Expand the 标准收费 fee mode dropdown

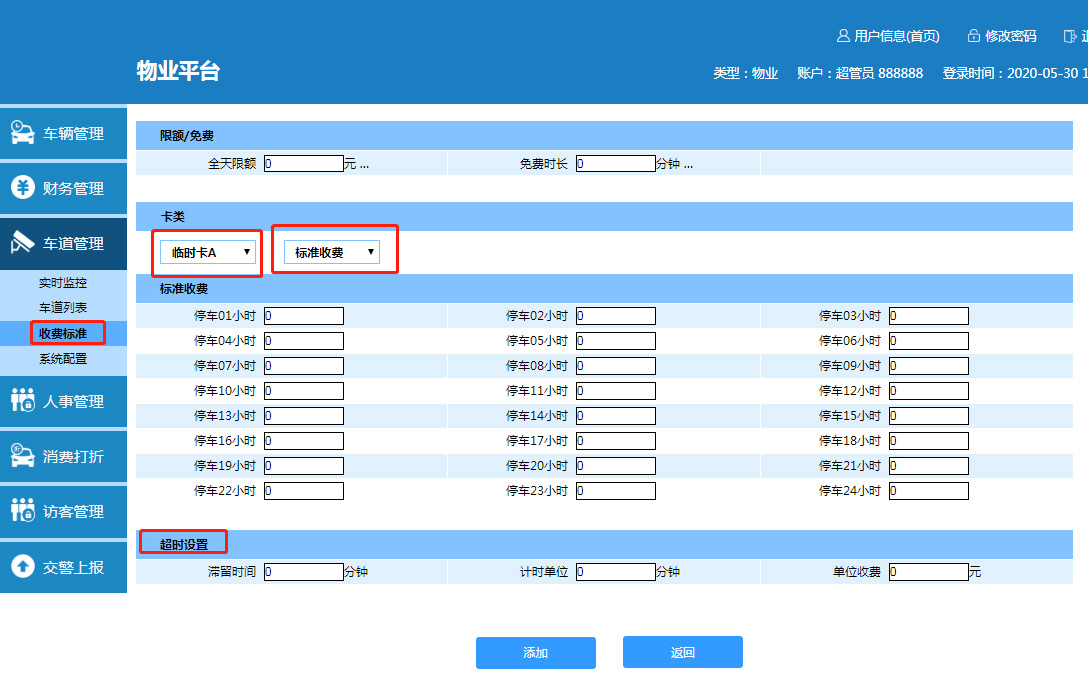332,252
